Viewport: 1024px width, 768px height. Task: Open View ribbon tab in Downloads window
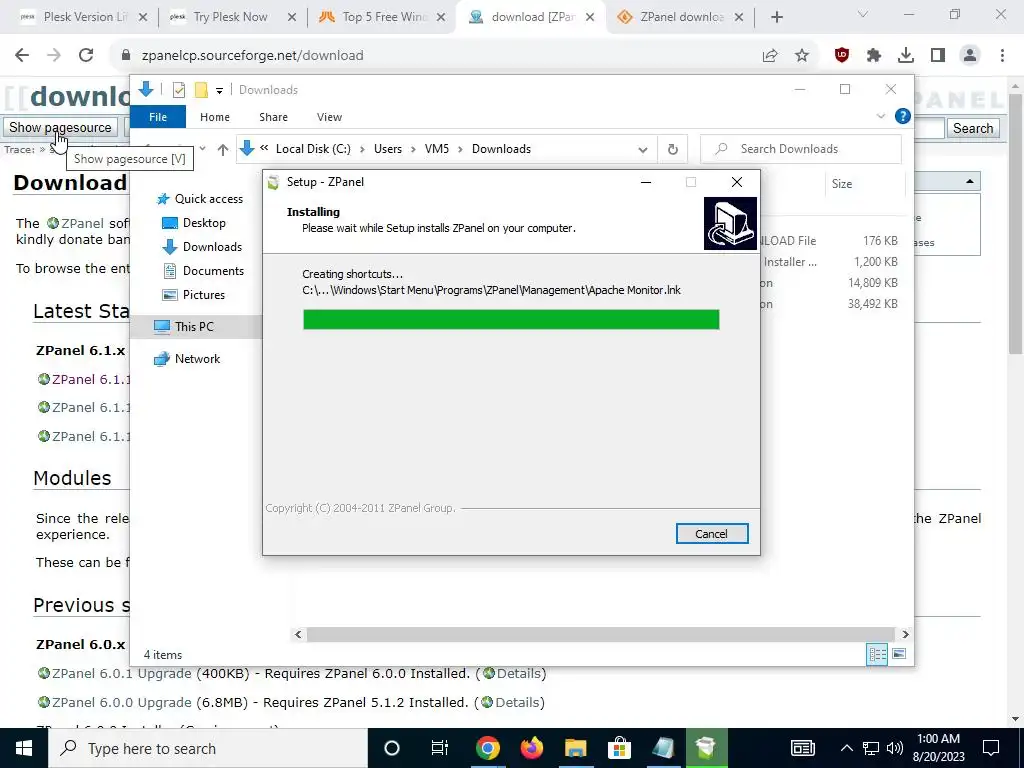coord(329,117)
